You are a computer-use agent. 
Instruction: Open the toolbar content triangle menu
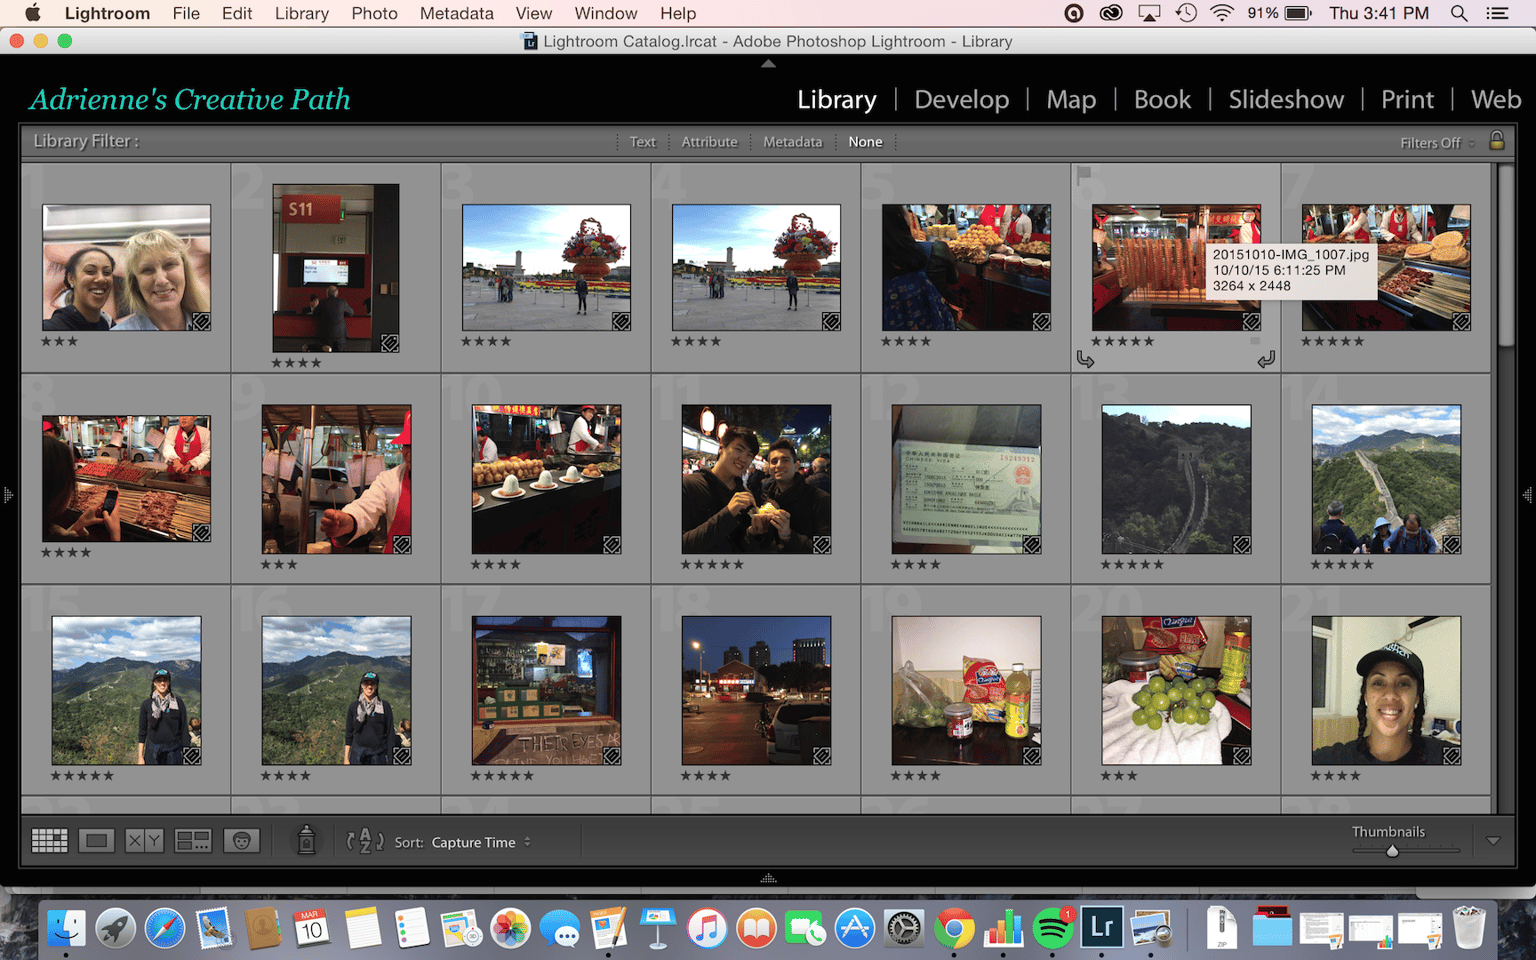point(1493,841)
